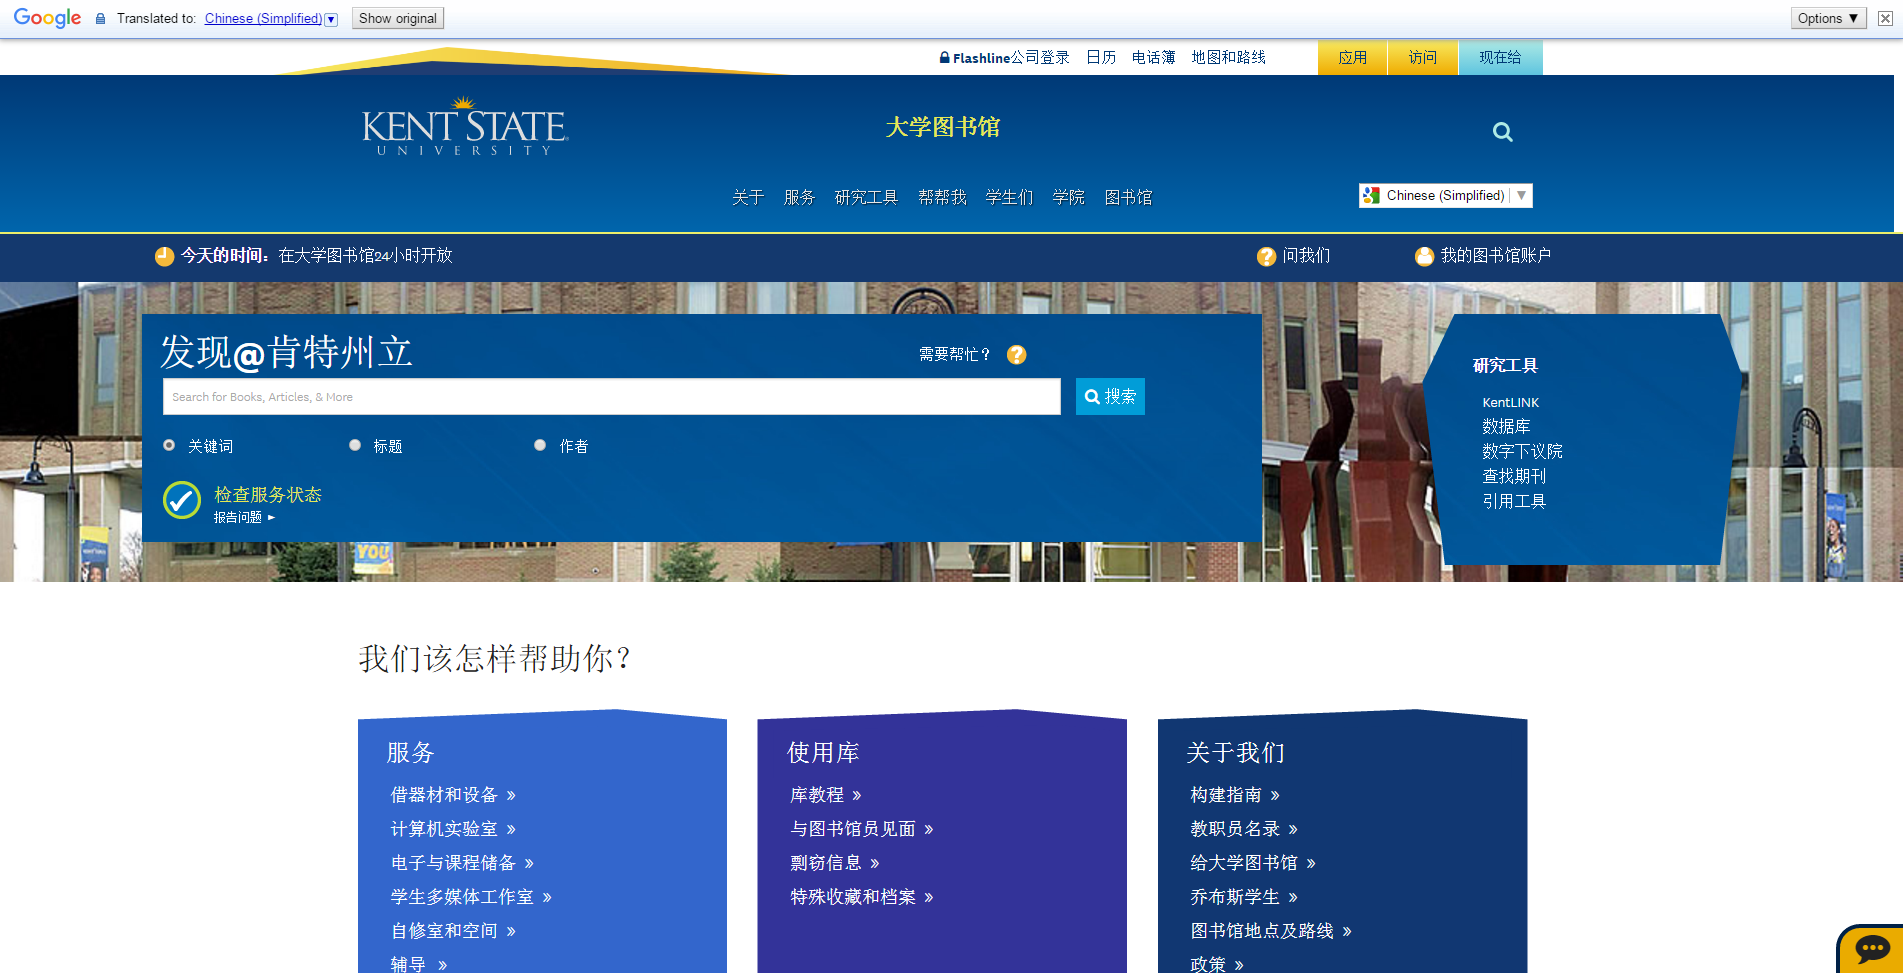Open the Options dropdown in translate bar
Viewport: 1903px width, 973px height.
pos(1828,18)
